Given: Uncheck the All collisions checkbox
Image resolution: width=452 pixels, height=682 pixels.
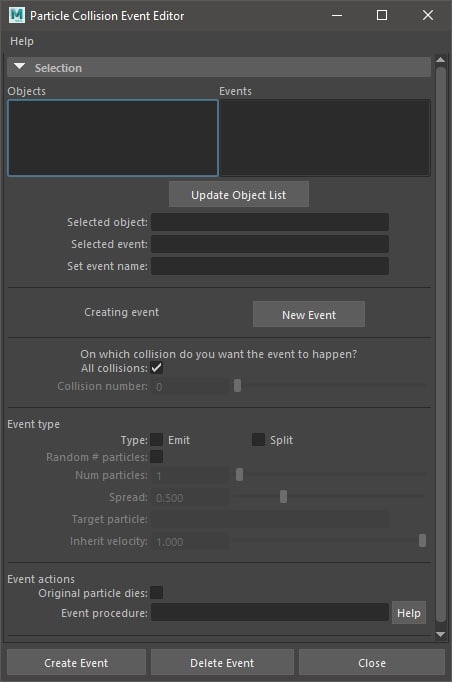Looking at the screenshot, I should (x=157, y=368).
